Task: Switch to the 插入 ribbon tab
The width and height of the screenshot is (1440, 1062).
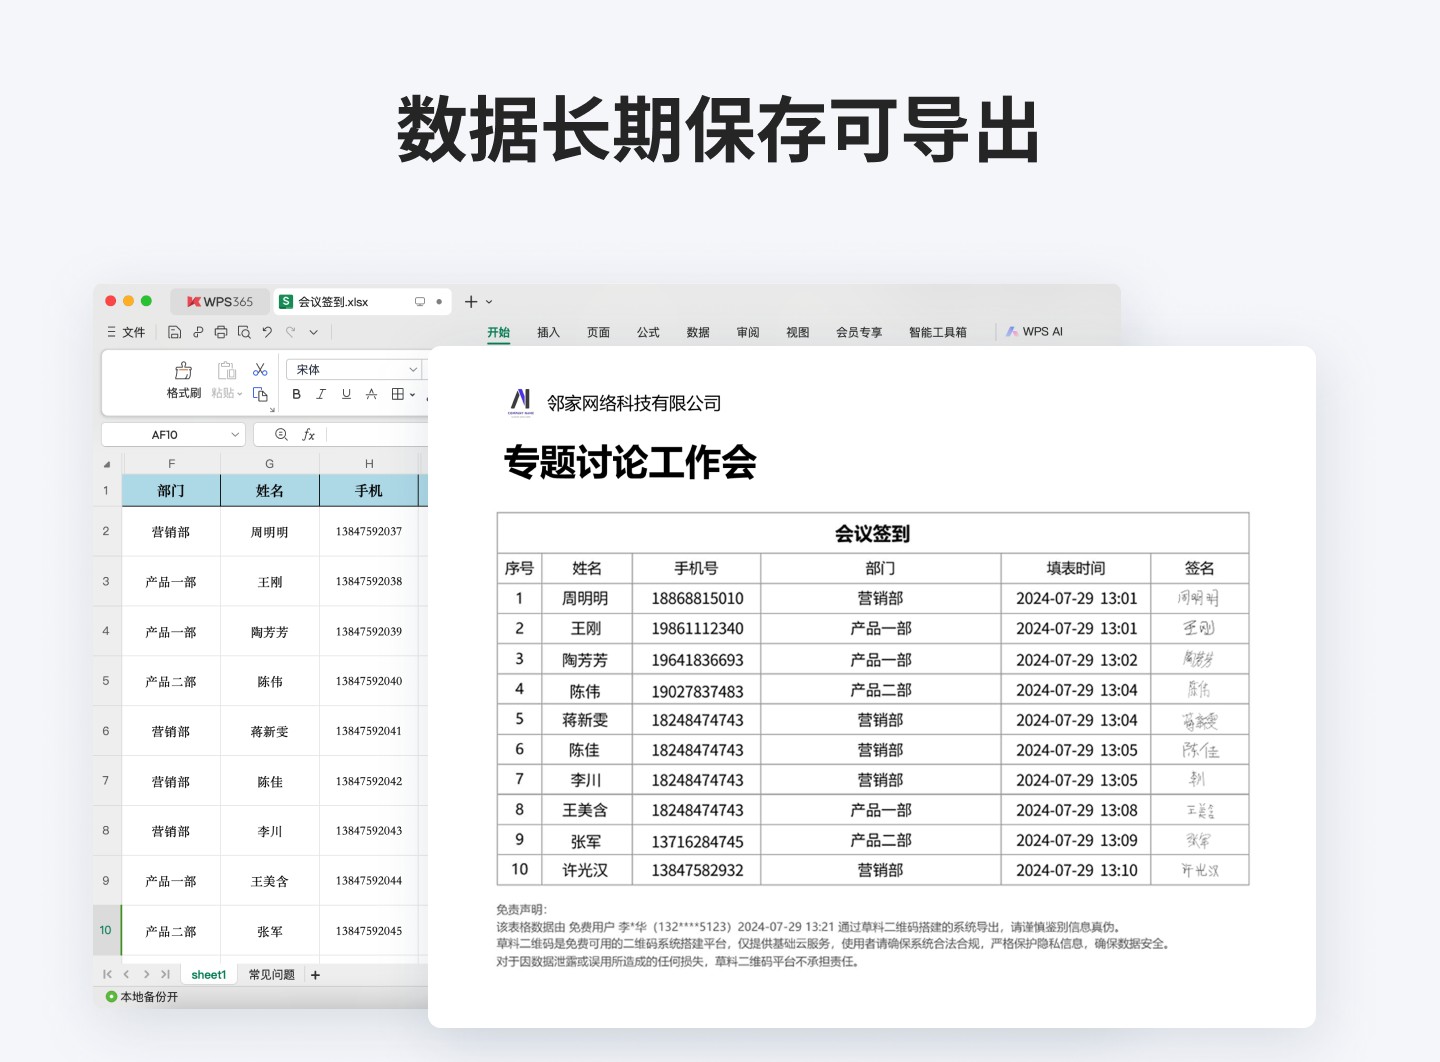Action: [548, 332]
